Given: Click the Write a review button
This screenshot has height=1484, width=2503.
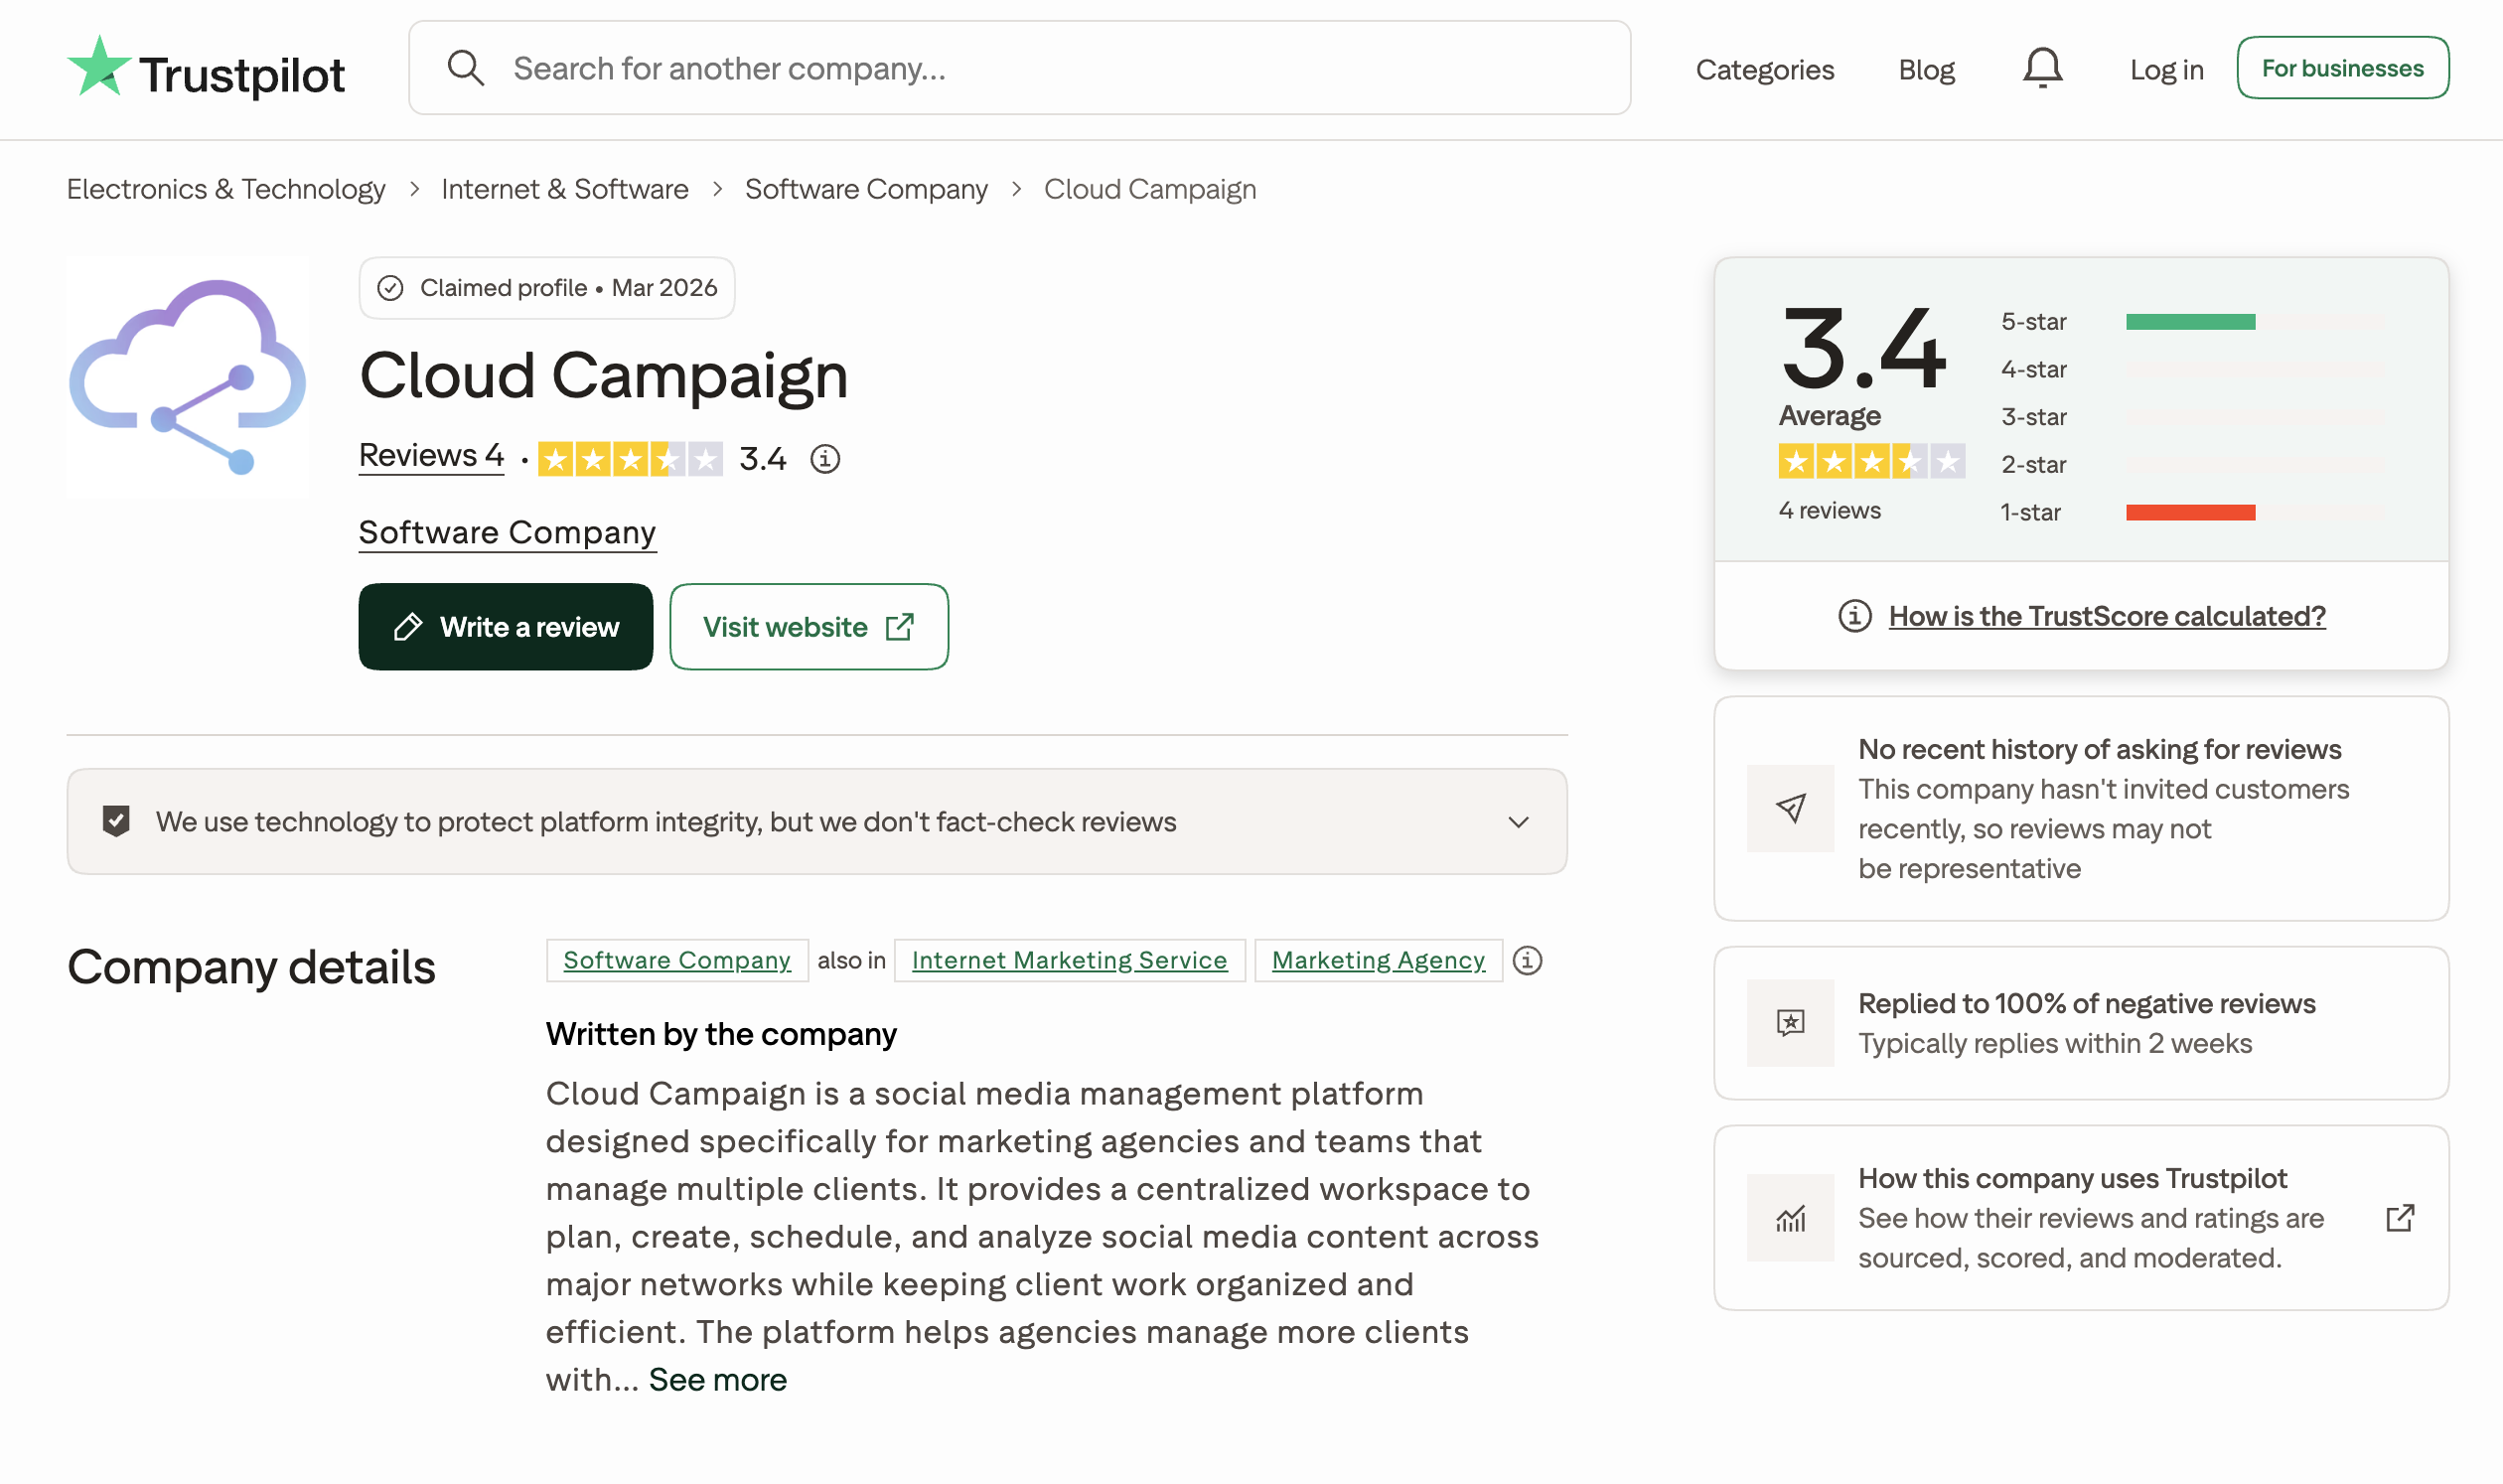Looking at the screenshot, I should 506,627.
